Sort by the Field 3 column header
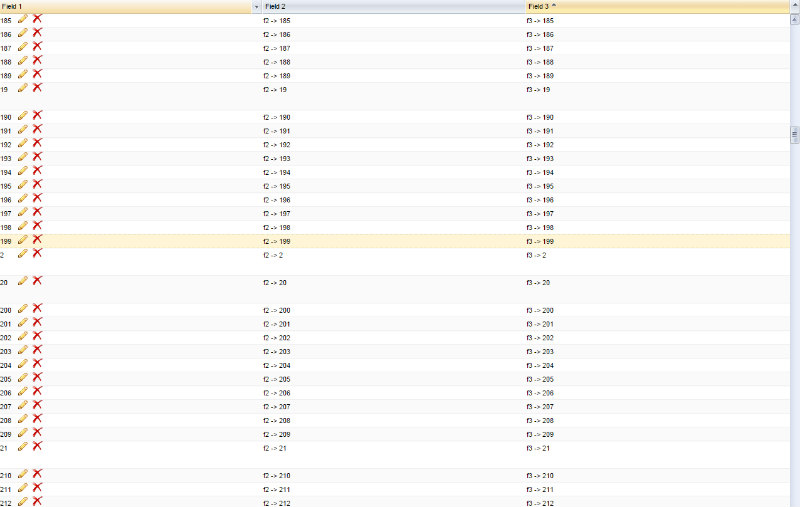The width and height of the screenshot is (800, 507). coord(542,7)
